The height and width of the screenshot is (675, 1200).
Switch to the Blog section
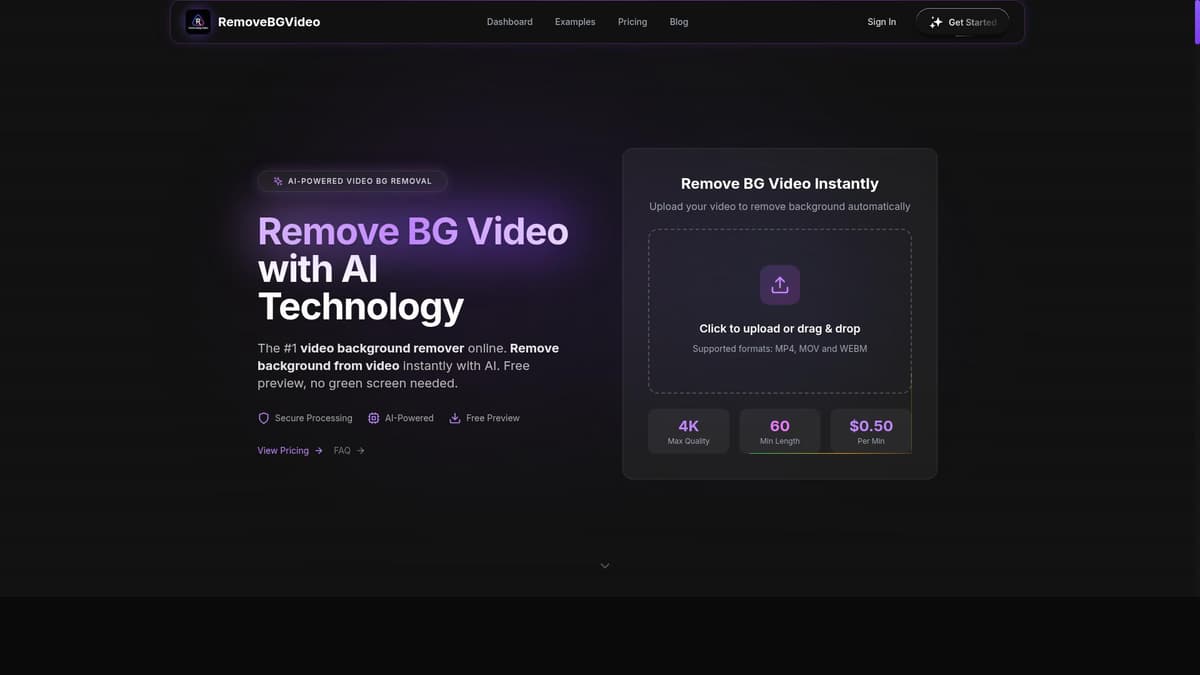click(678, 21)
